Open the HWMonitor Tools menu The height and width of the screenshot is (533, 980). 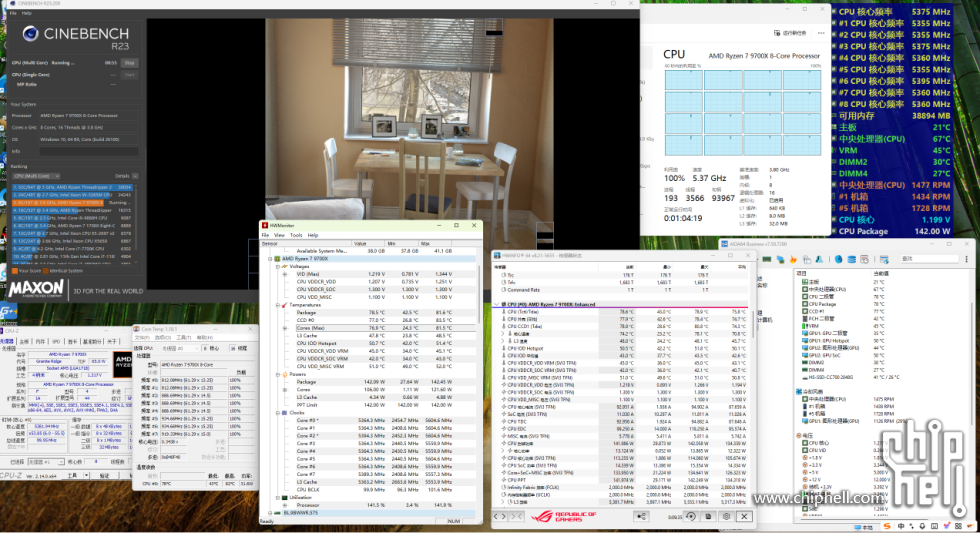pos(296,236)
